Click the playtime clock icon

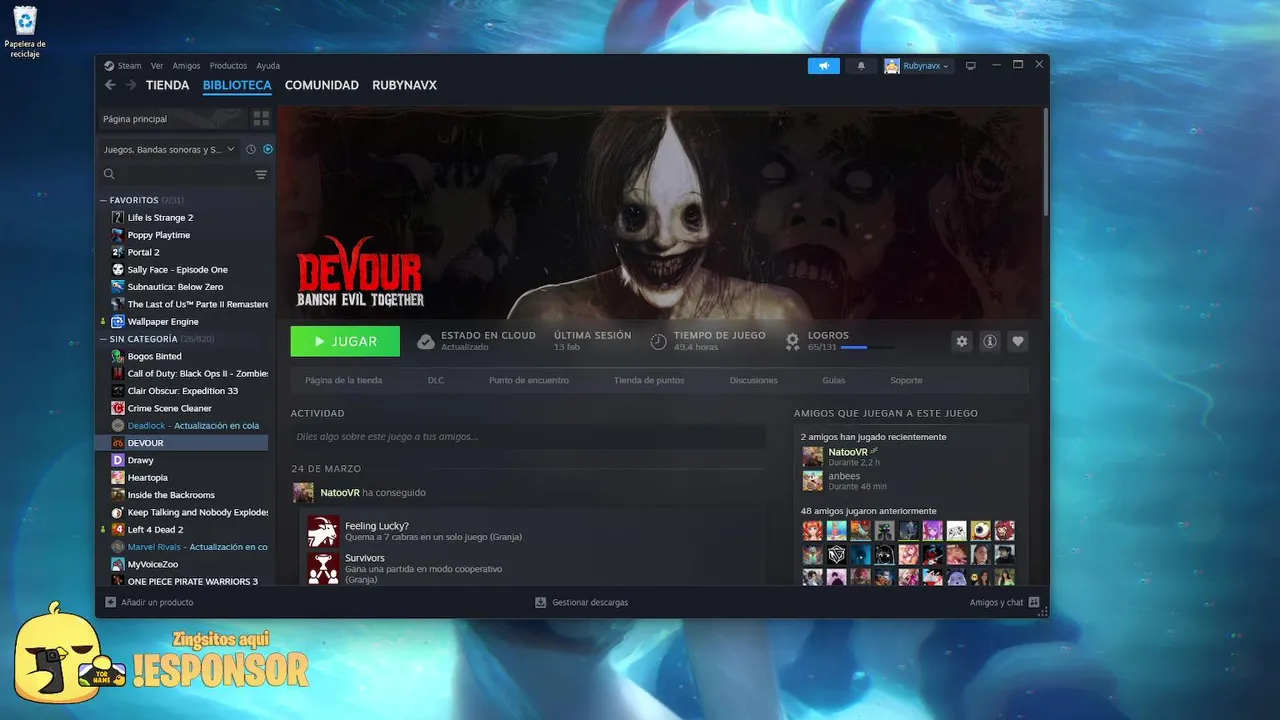tap(658, 341)
